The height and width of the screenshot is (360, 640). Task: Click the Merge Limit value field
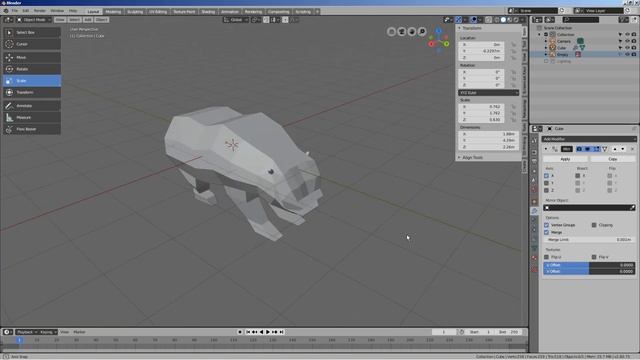(x=589, y=240)
